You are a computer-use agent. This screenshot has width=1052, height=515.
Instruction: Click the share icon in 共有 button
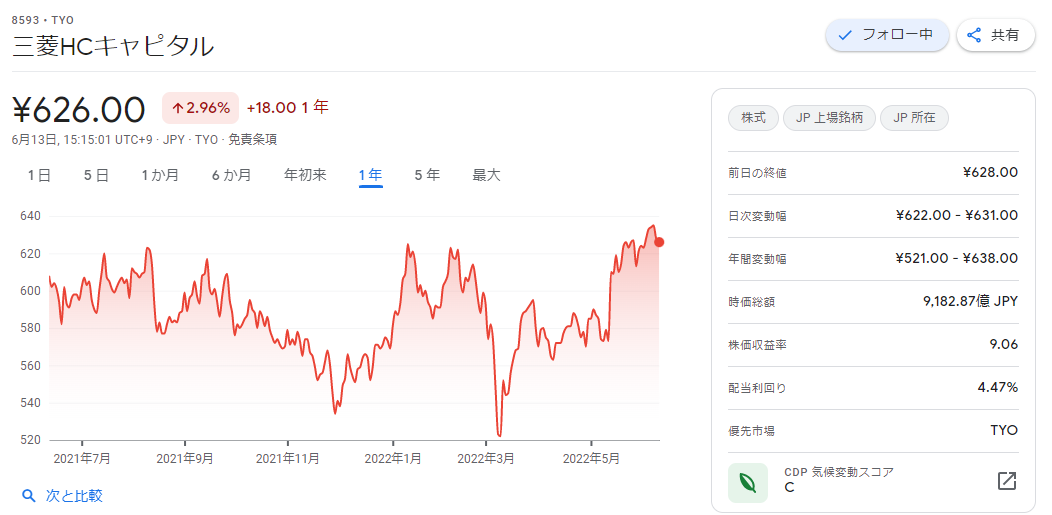point(974,35)
